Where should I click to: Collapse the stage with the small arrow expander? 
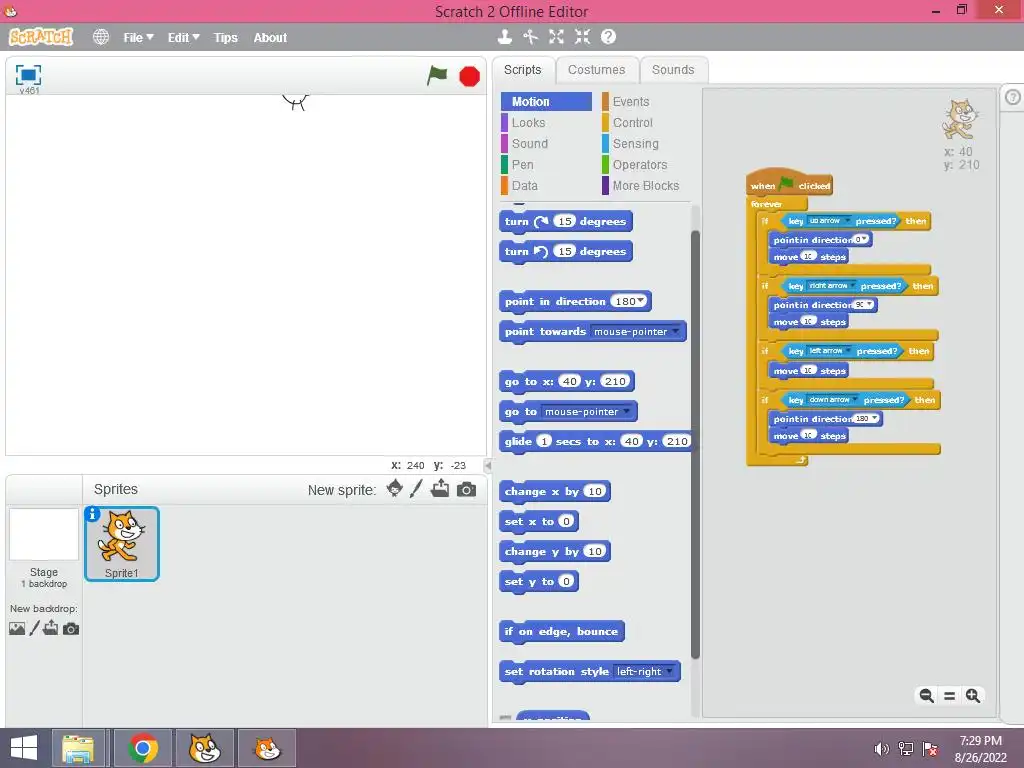point(487,466)
